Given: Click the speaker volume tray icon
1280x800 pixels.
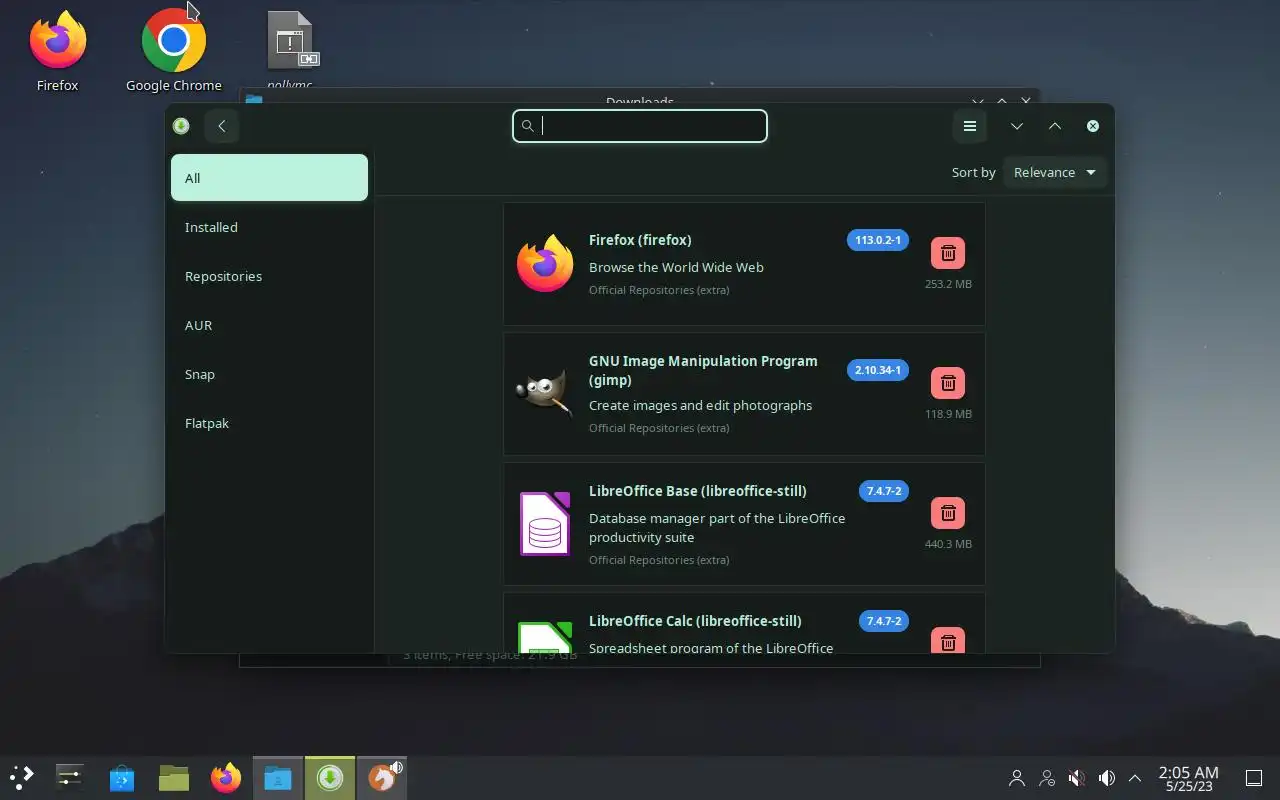Looking at the screenshot, I should (1106, 778).
